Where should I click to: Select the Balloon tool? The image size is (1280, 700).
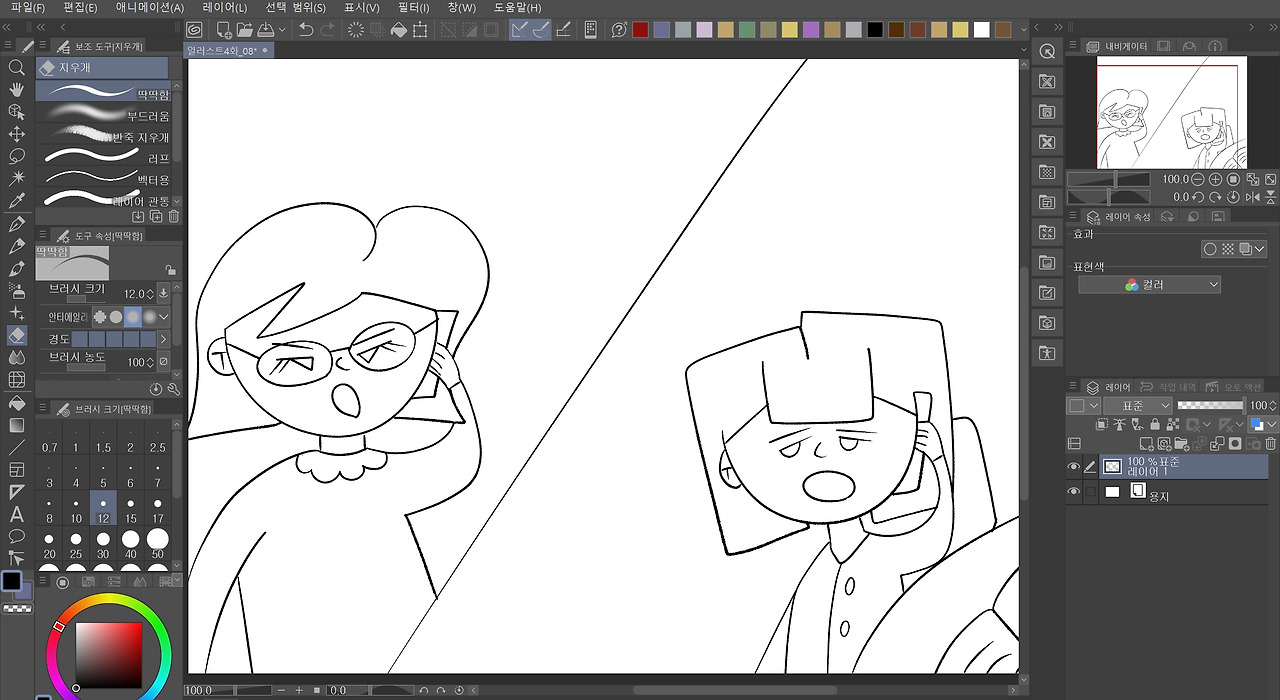(x=16, y=537)
